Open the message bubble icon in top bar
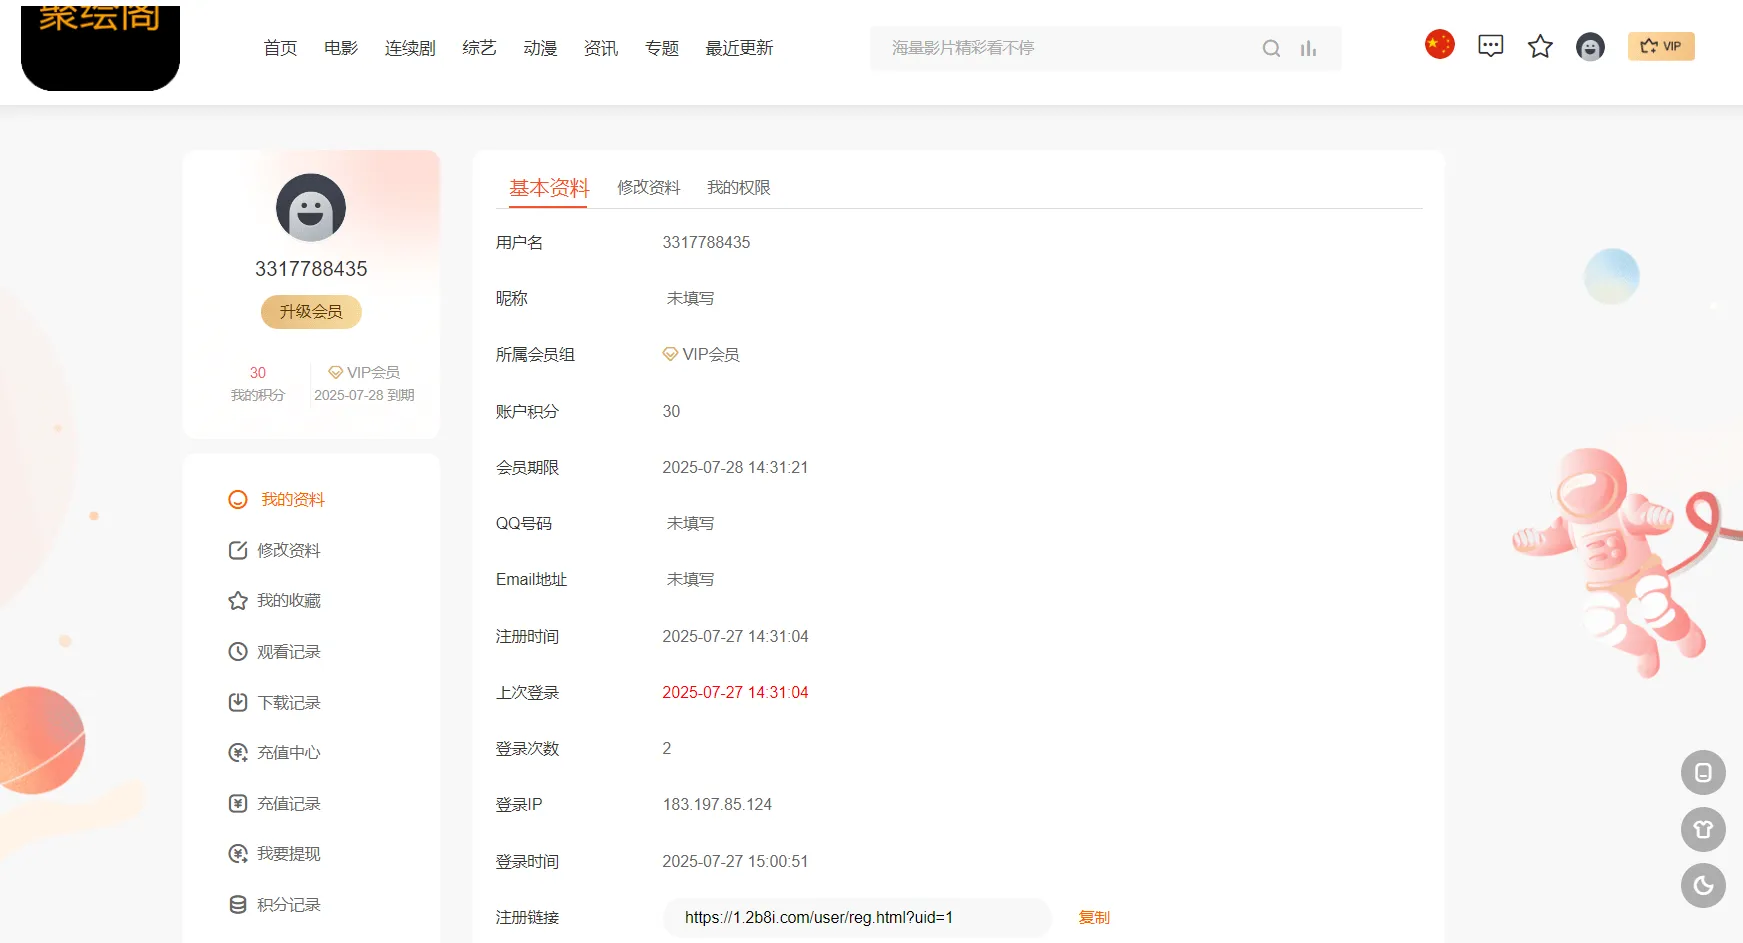This screenshot has width=1743, height=943. (1490, 45)
